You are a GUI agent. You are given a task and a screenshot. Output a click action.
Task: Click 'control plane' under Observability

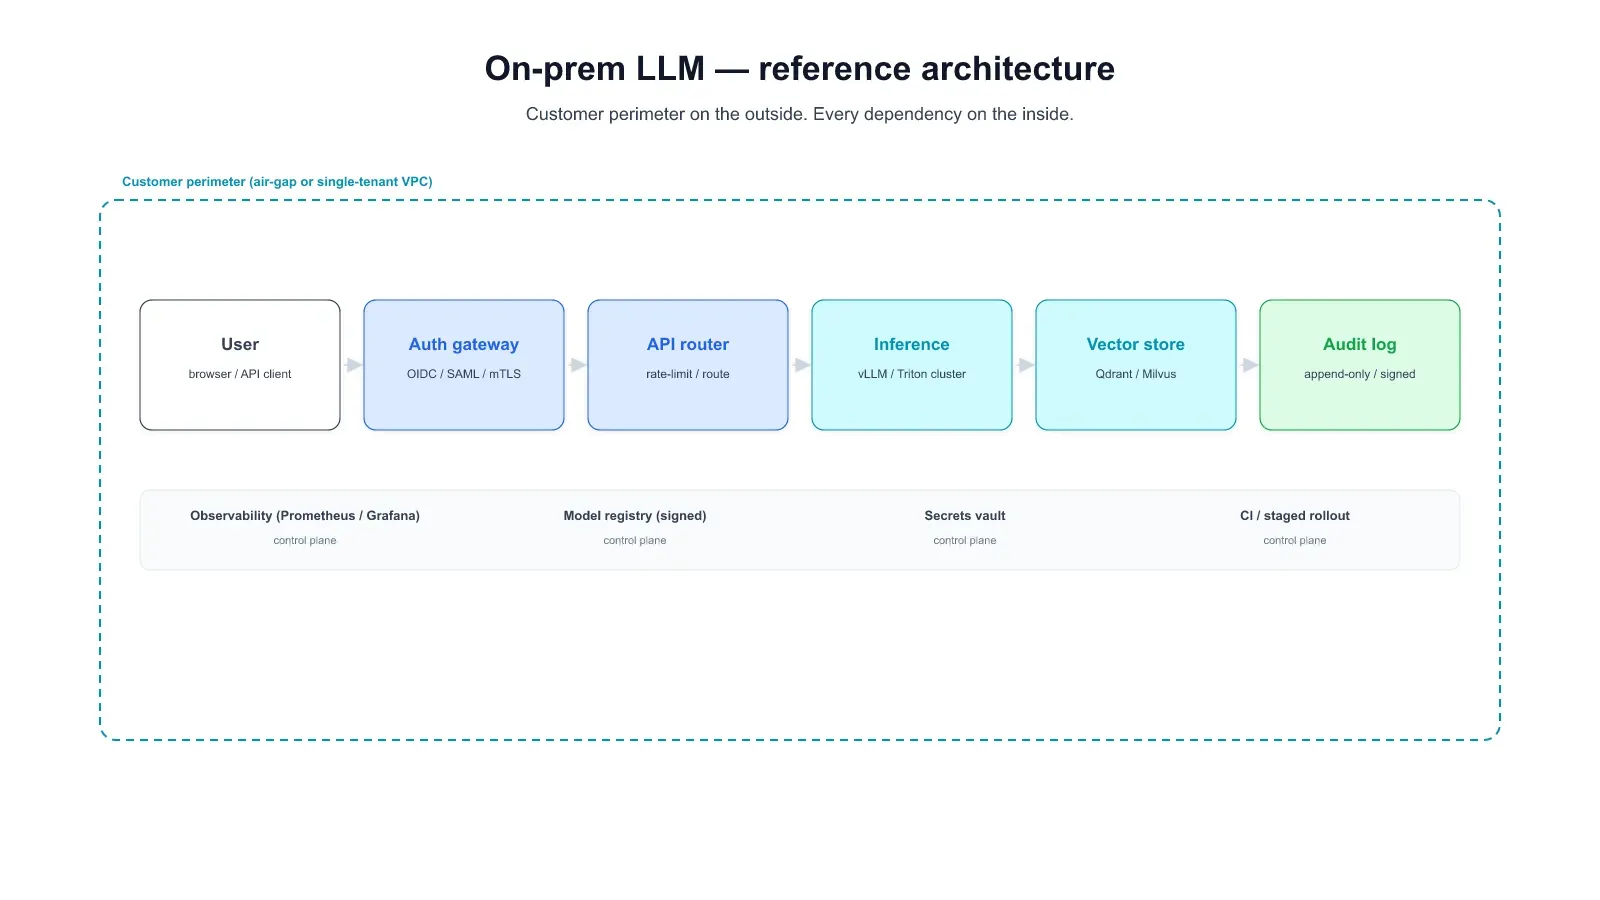point(305,540)
